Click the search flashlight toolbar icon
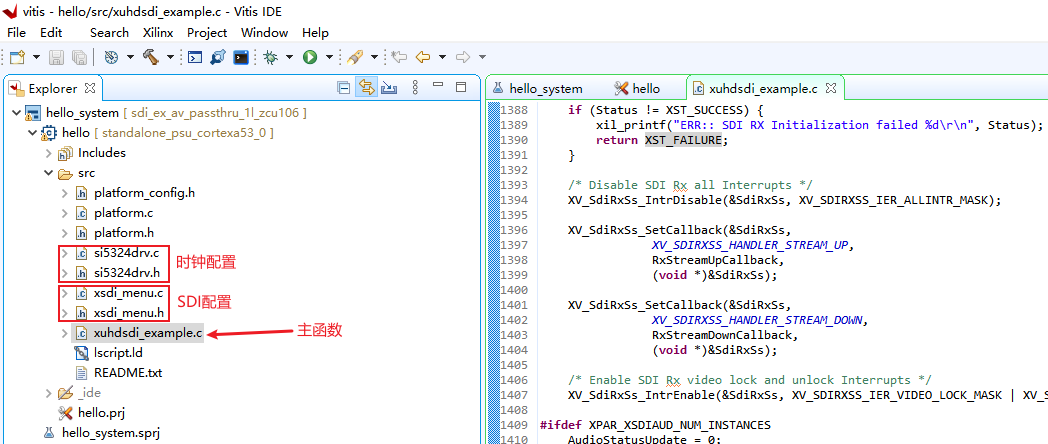Viewport: 1048px width, 444px height. pos(355,58)
